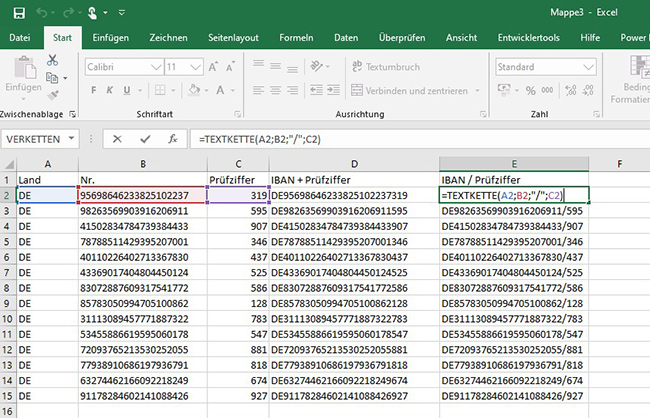Switch to the Daten tab
Image resolution: width=650 pixels, height=418 pixels.
(x=346, y=38)
